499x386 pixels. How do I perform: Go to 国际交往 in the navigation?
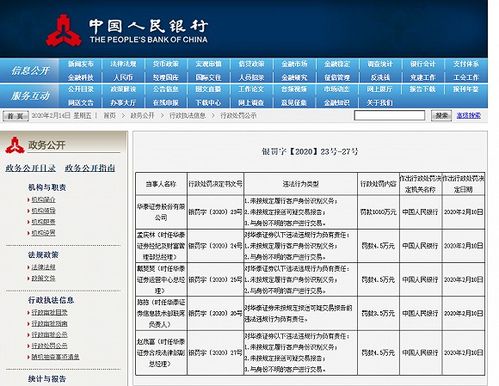(208, 77)
